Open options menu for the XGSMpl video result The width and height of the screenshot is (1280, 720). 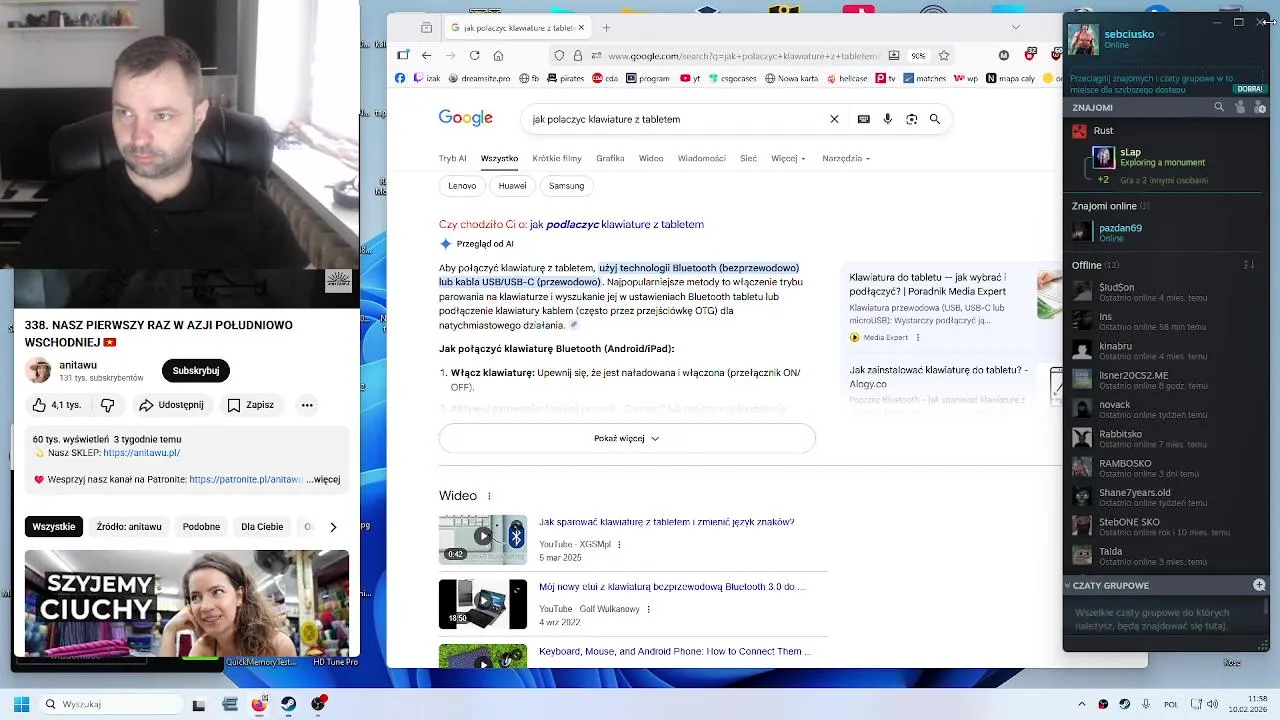point(619,545)
